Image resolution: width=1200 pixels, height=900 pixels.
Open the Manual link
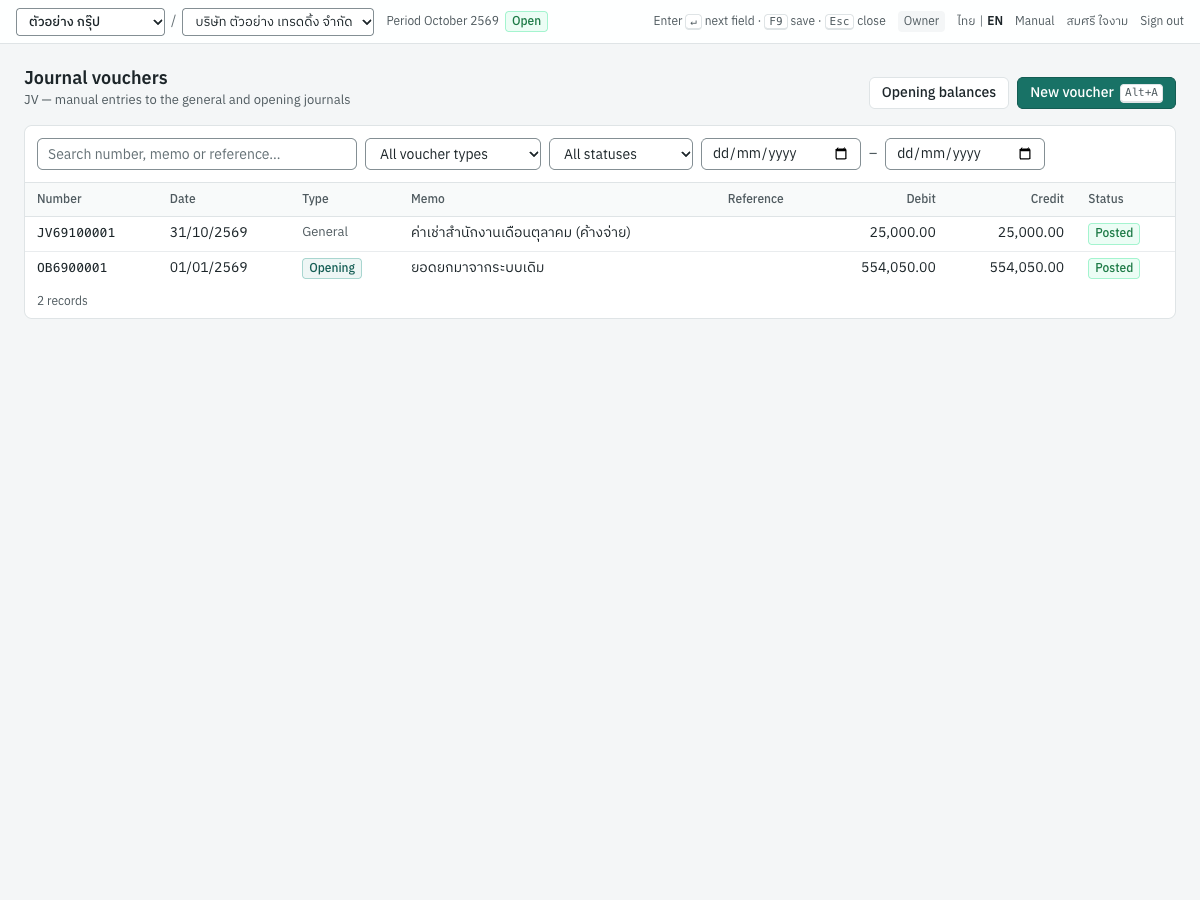click(1035, 21)
